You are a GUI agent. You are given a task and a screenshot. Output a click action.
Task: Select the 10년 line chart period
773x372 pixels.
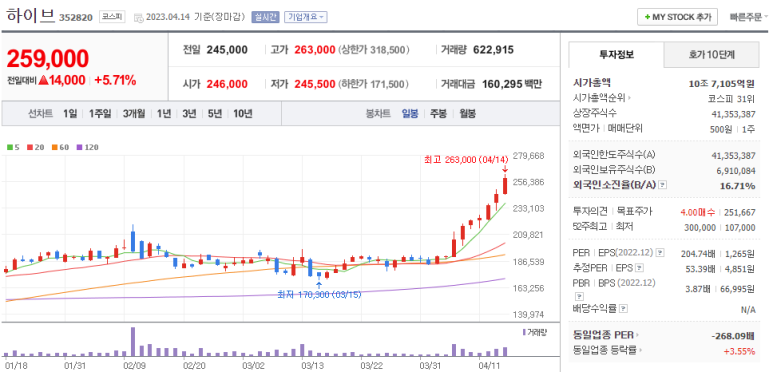[243, 114]
